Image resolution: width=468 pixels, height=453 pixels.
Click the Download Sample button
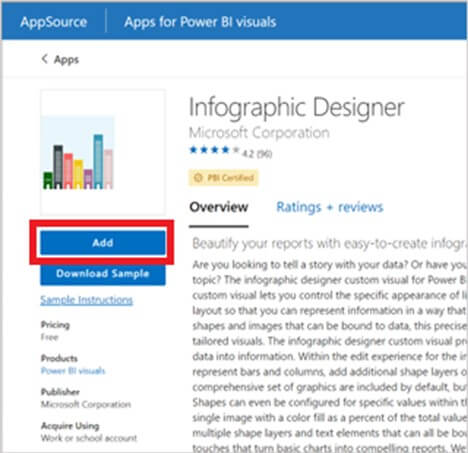103,274
